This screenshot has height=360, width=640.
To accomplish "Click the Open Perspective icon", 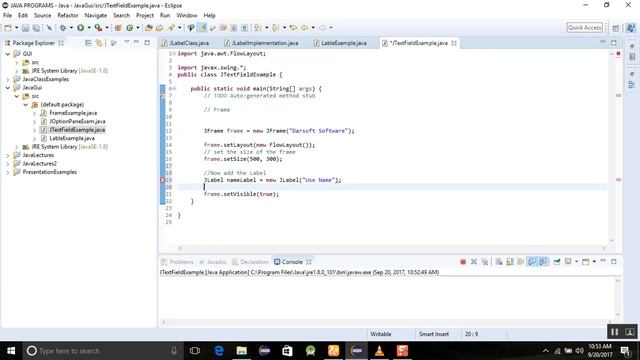I will pos(616,28).
